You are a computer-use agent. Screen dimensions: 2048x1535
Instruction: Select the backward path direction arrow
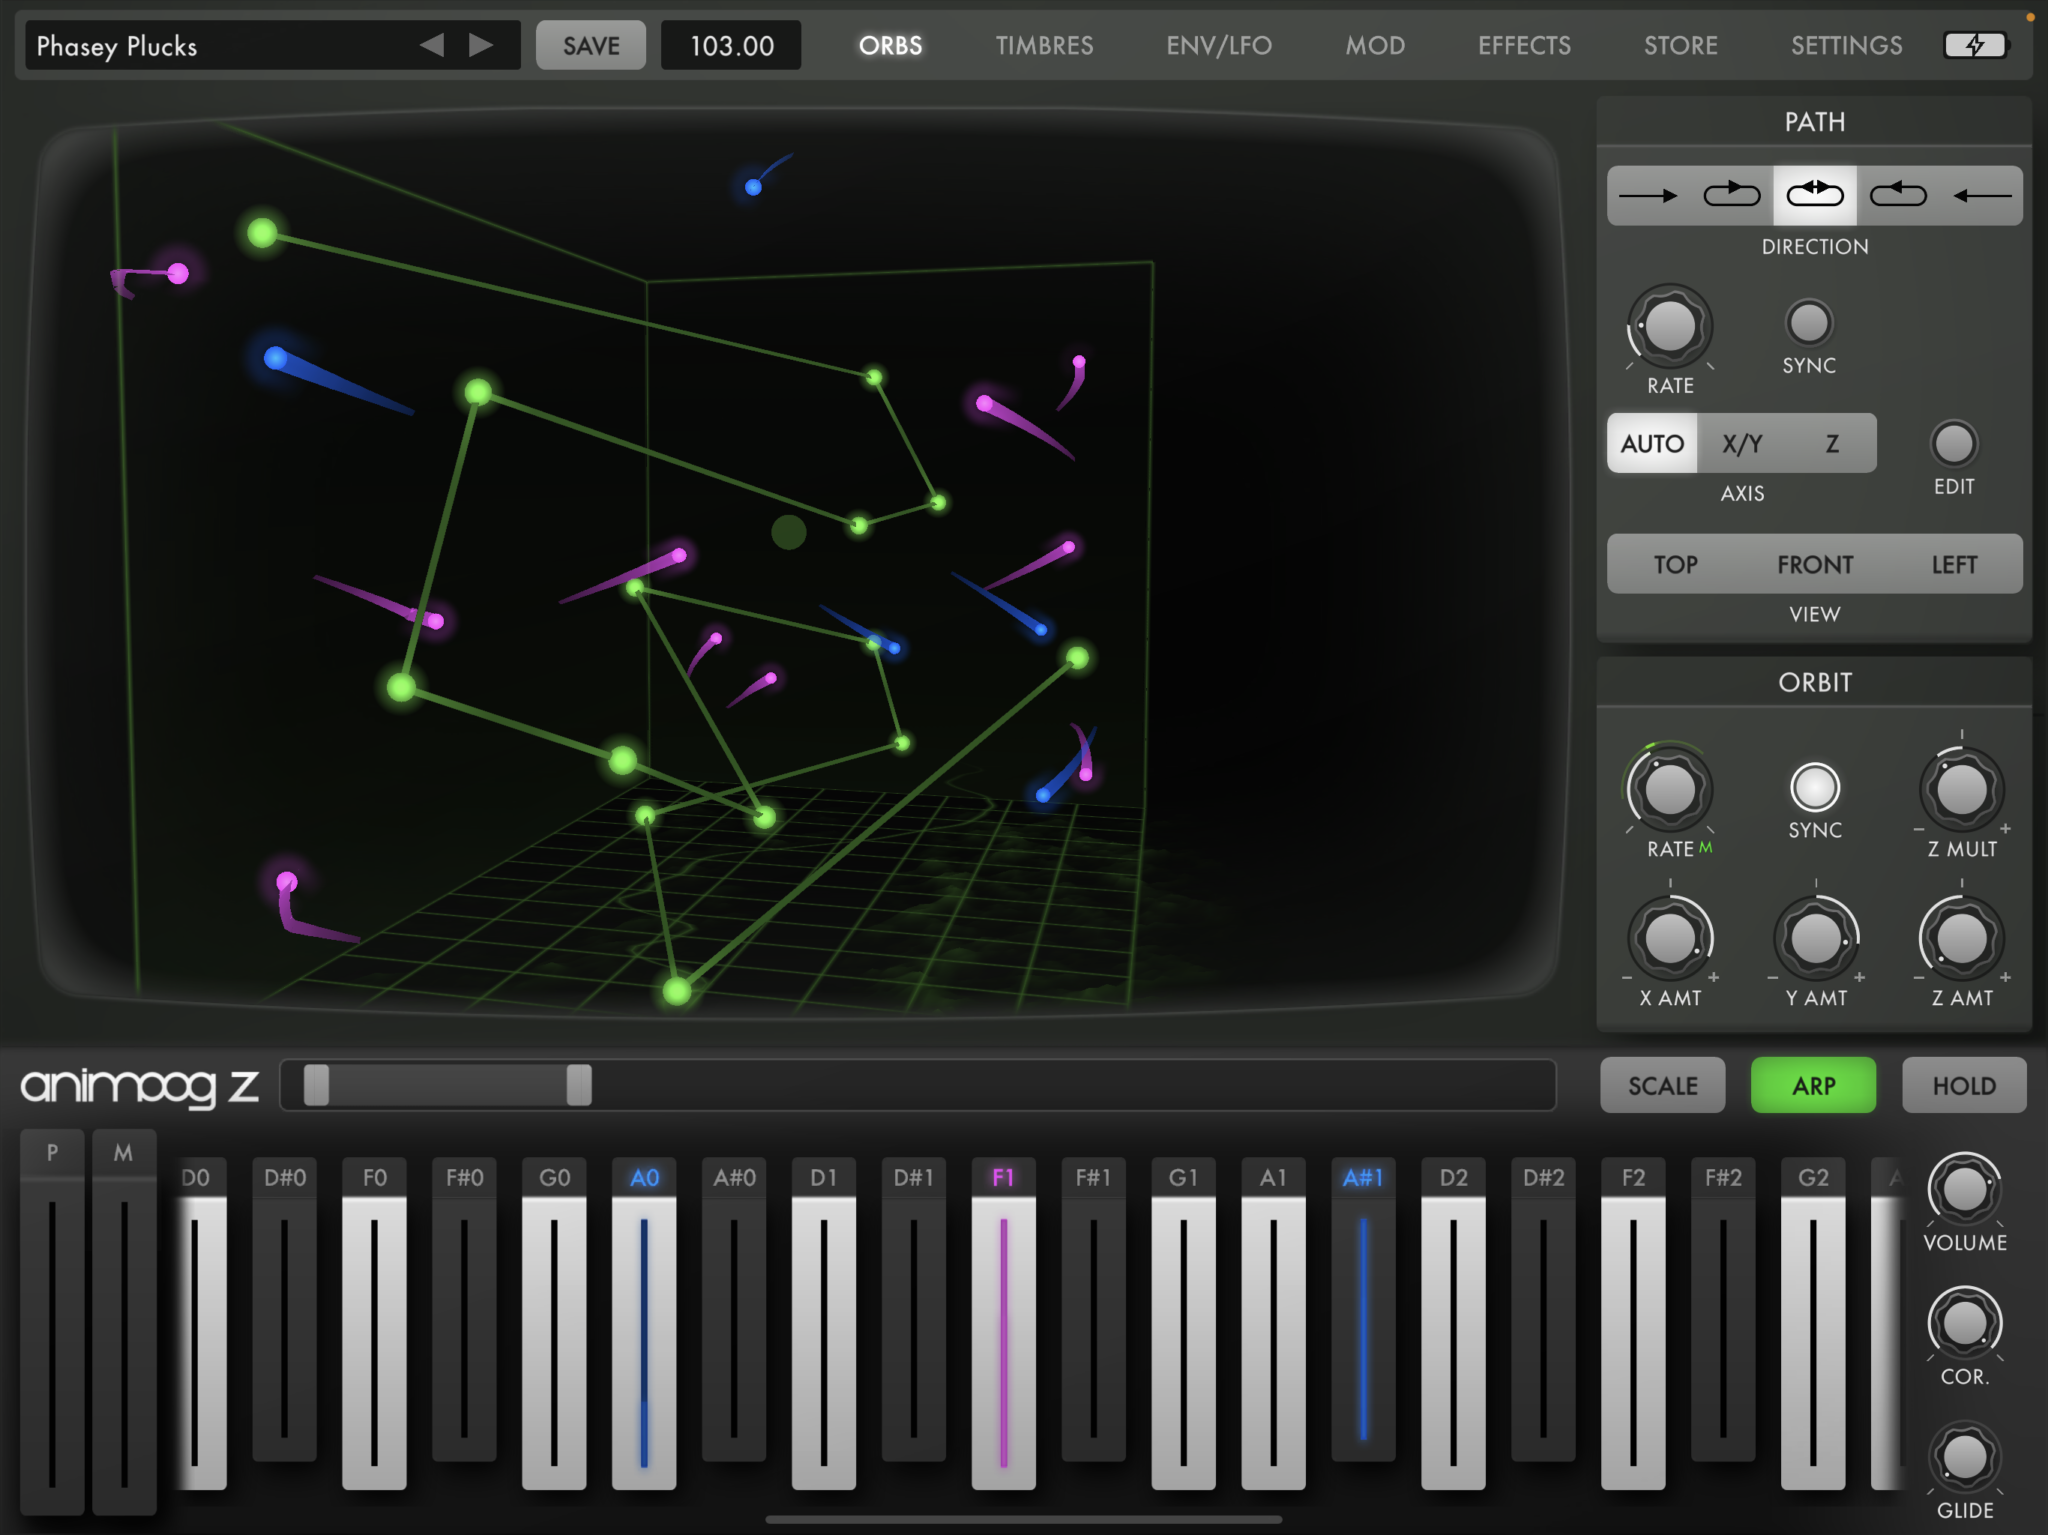click(x=1981, y=195)
